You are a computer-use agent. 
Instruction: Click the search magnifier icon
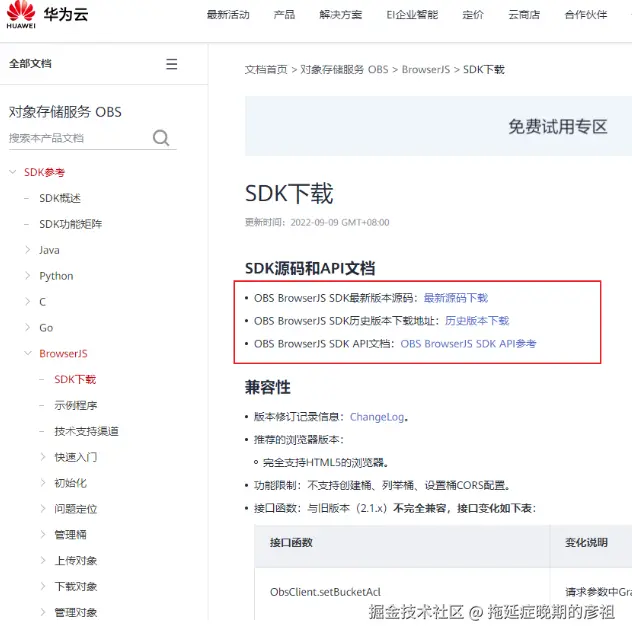tap(161, 138)
